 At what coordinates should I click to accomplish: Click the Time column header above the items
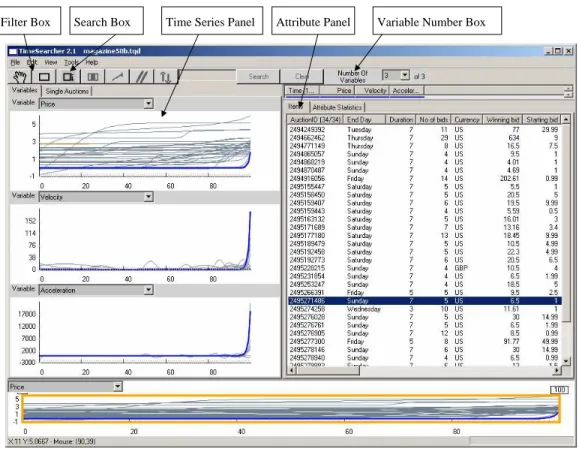tap(302, 90)
